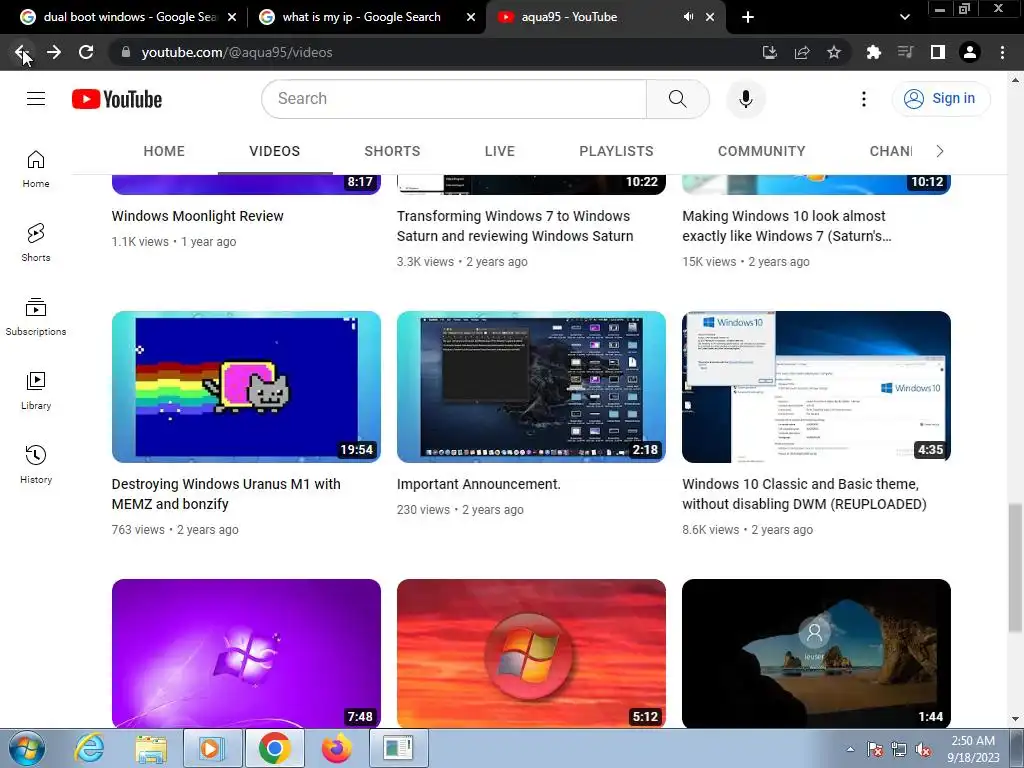Screen dimensions: 1024x768
Task: Click the Nyan Cat video thumbnail
Action: (246, 387)
